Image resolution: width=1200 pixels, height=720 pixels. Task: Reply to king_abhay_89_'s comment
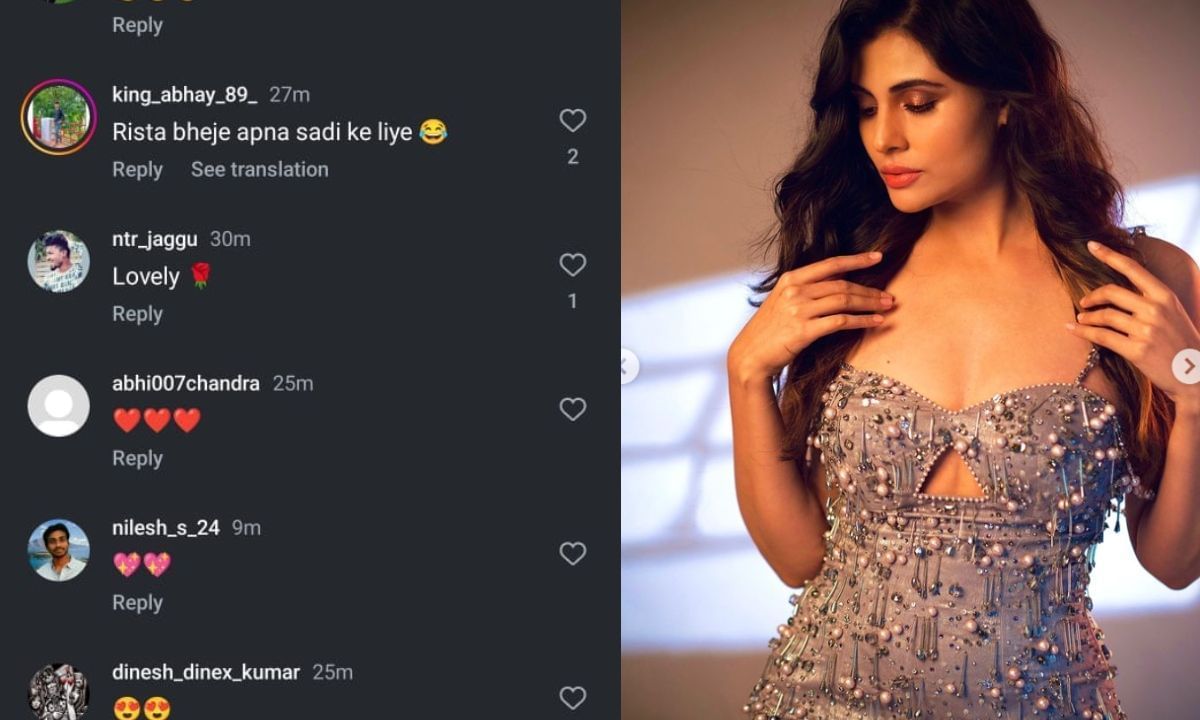[x=137, y=170]
